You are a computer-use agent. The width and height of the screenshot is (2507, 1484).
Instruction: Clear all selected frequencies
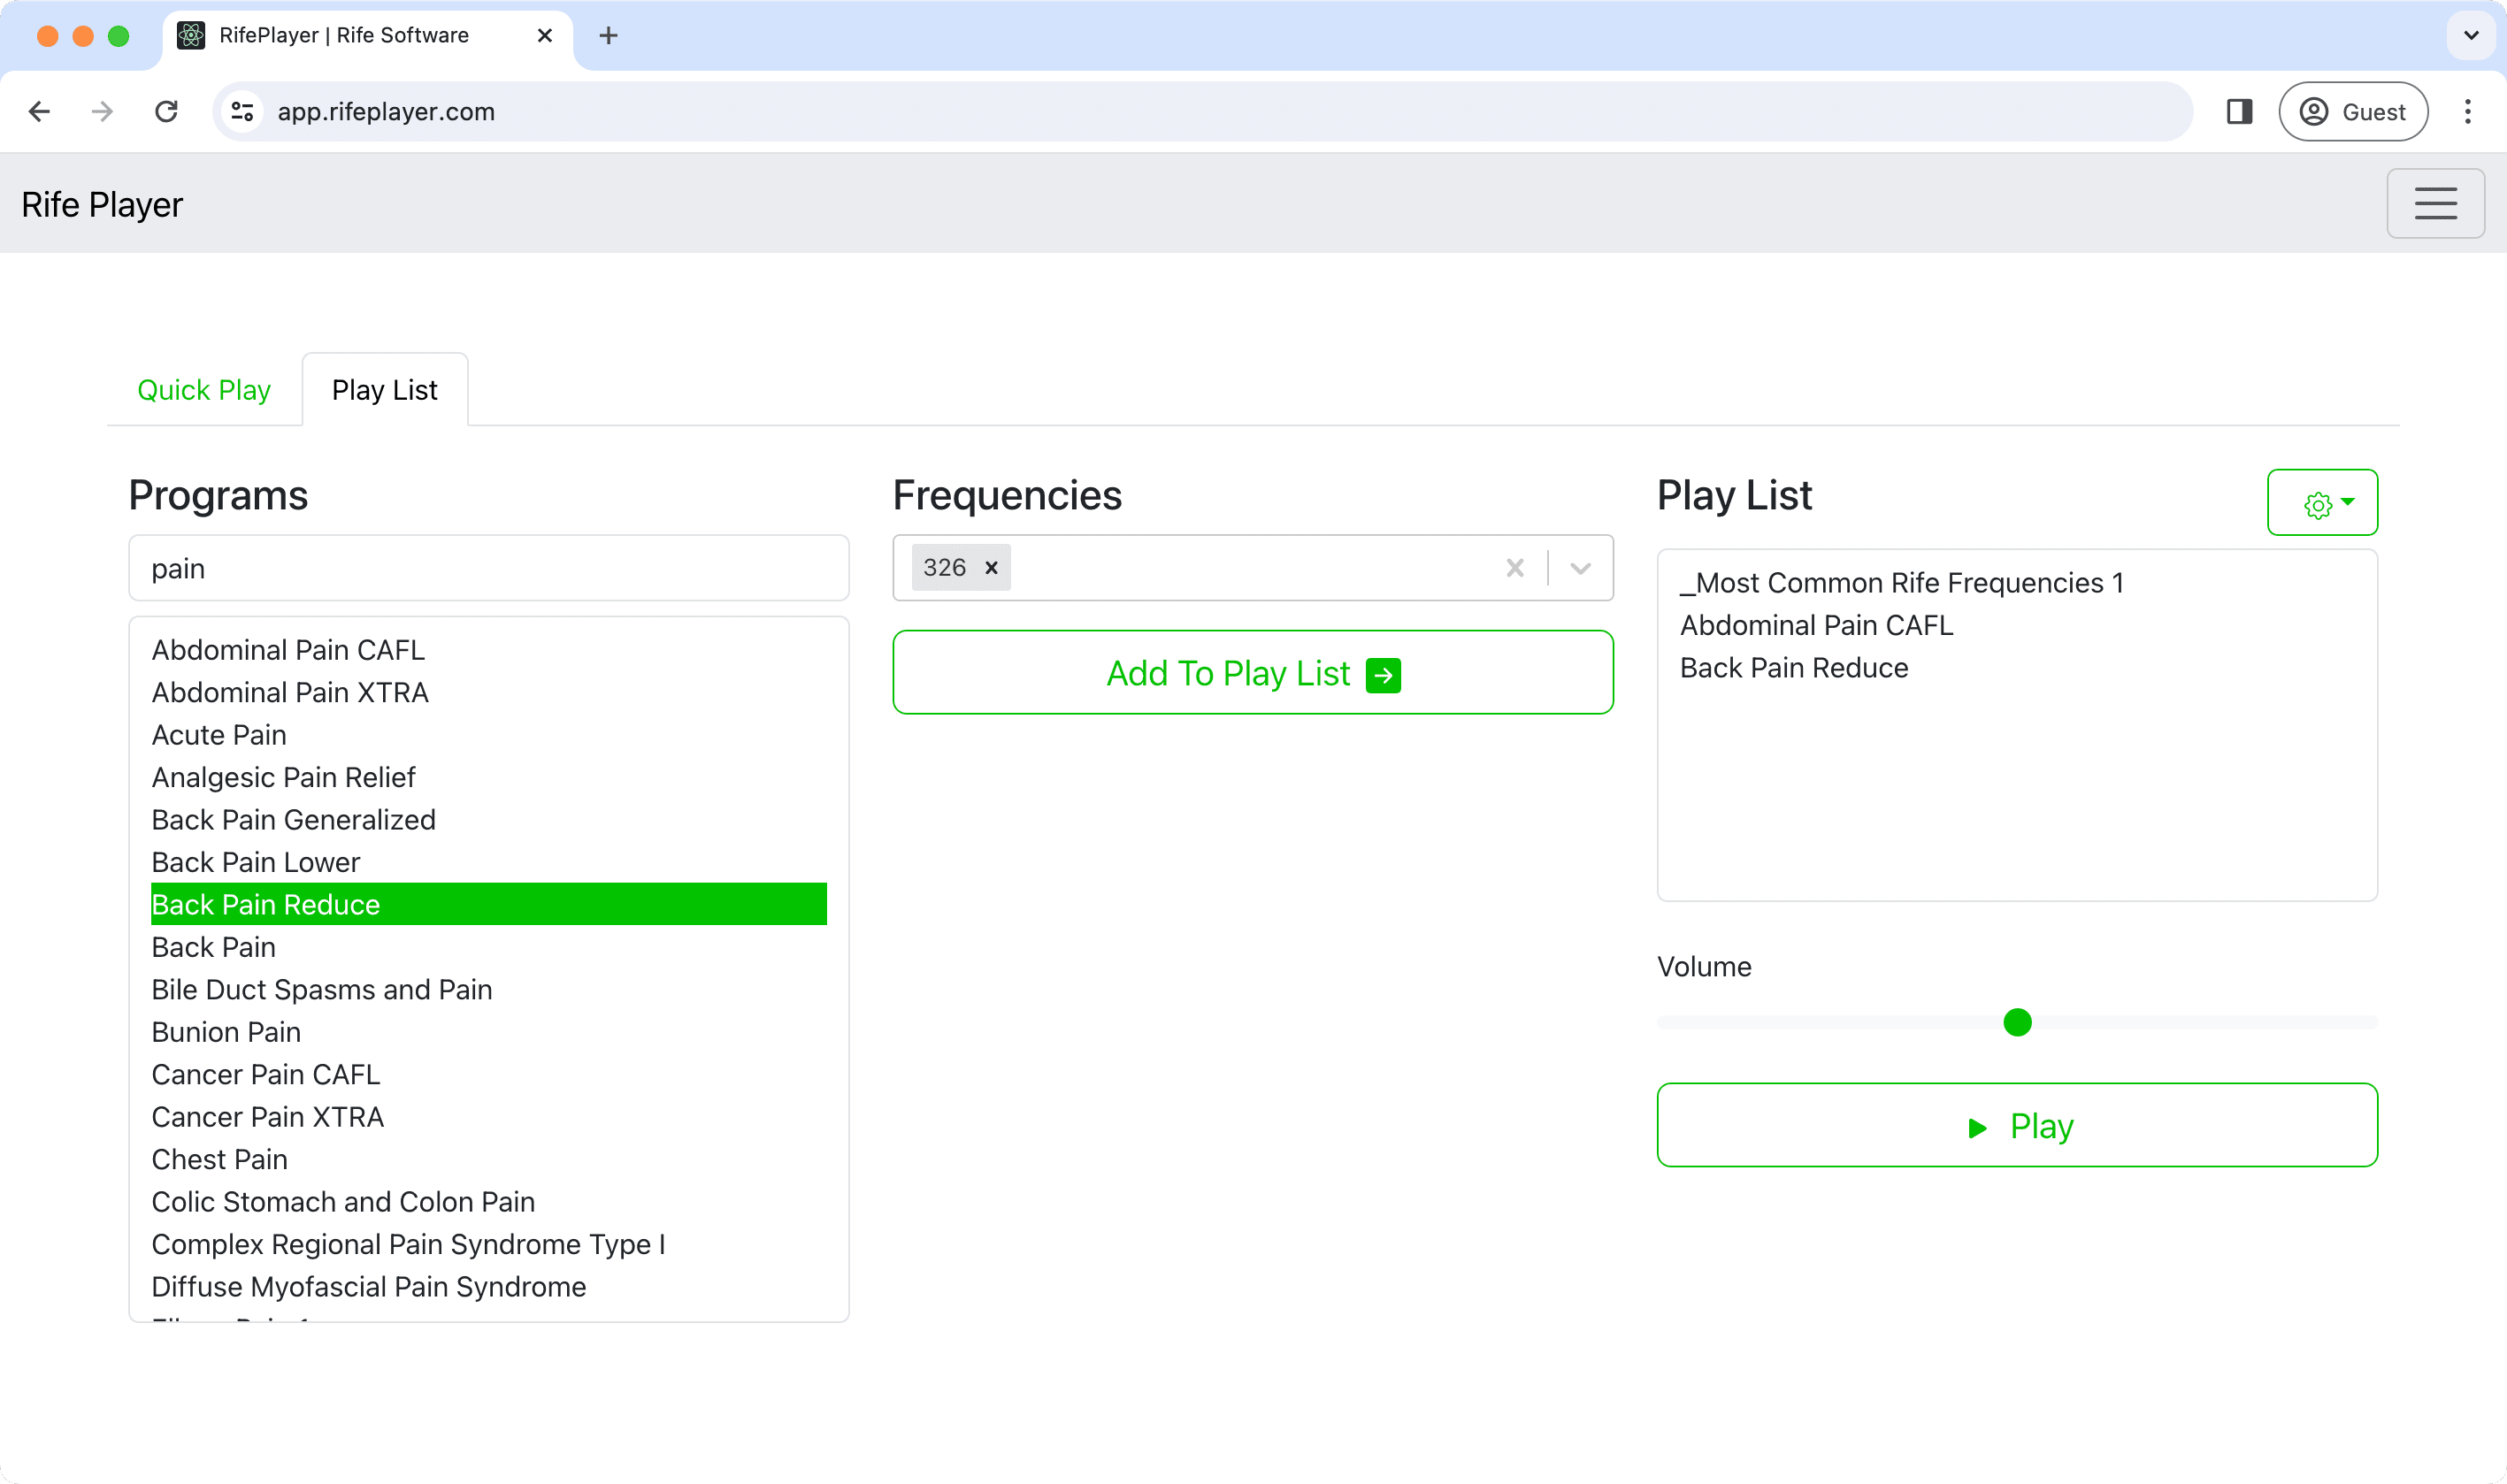pyautogui.click(x=1514, y=568)
